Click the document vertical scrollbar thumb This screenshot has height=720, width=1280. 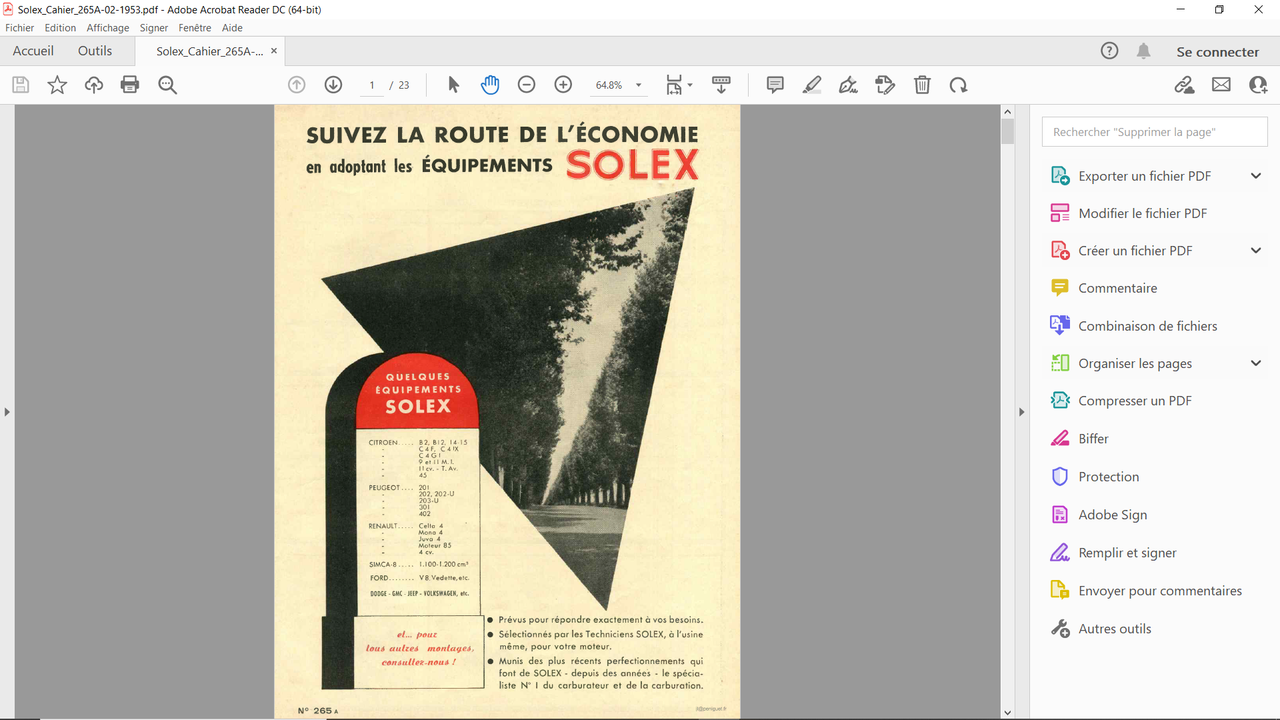pos(1008,132)
